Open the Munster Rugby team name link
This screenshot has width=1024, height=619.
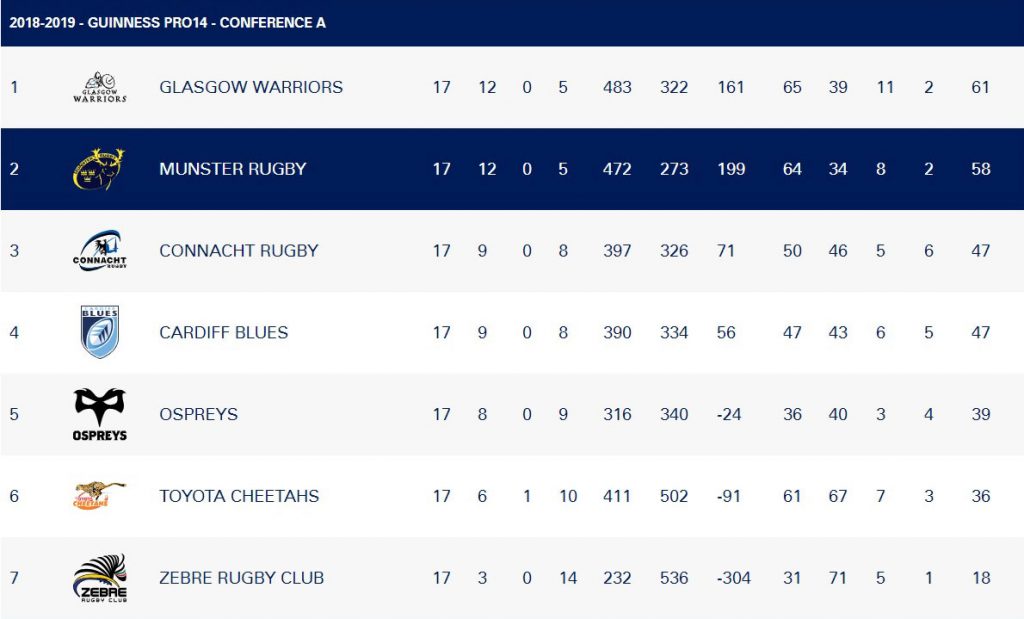pos(232,169)
